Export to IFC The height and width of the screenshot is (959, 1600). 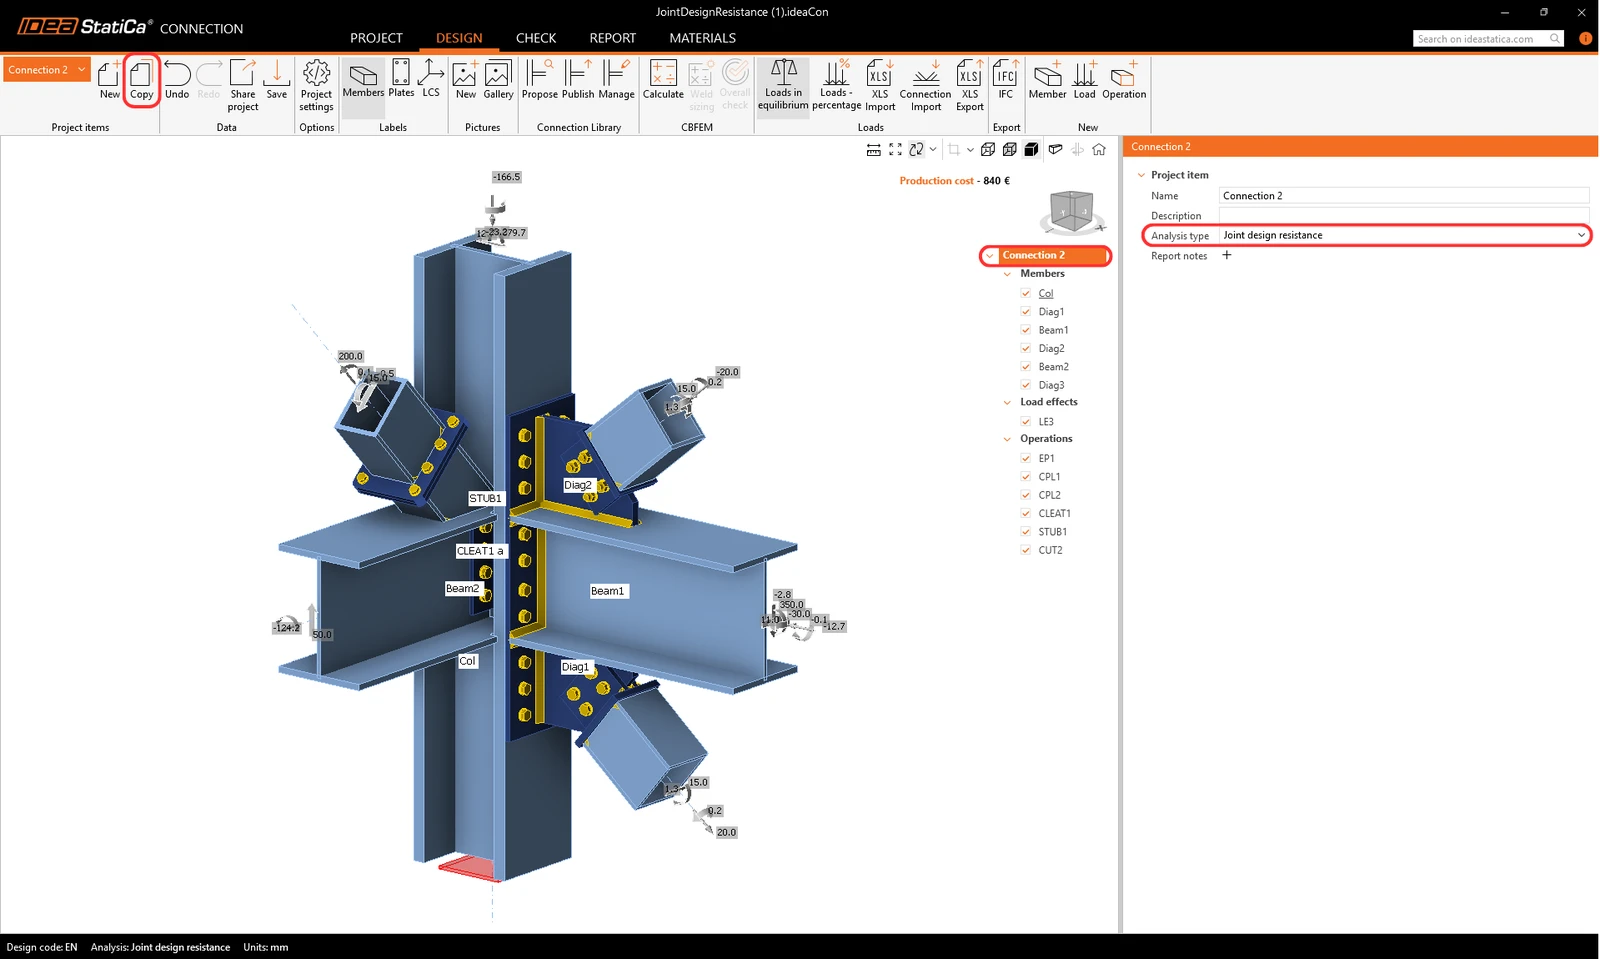1006,80
